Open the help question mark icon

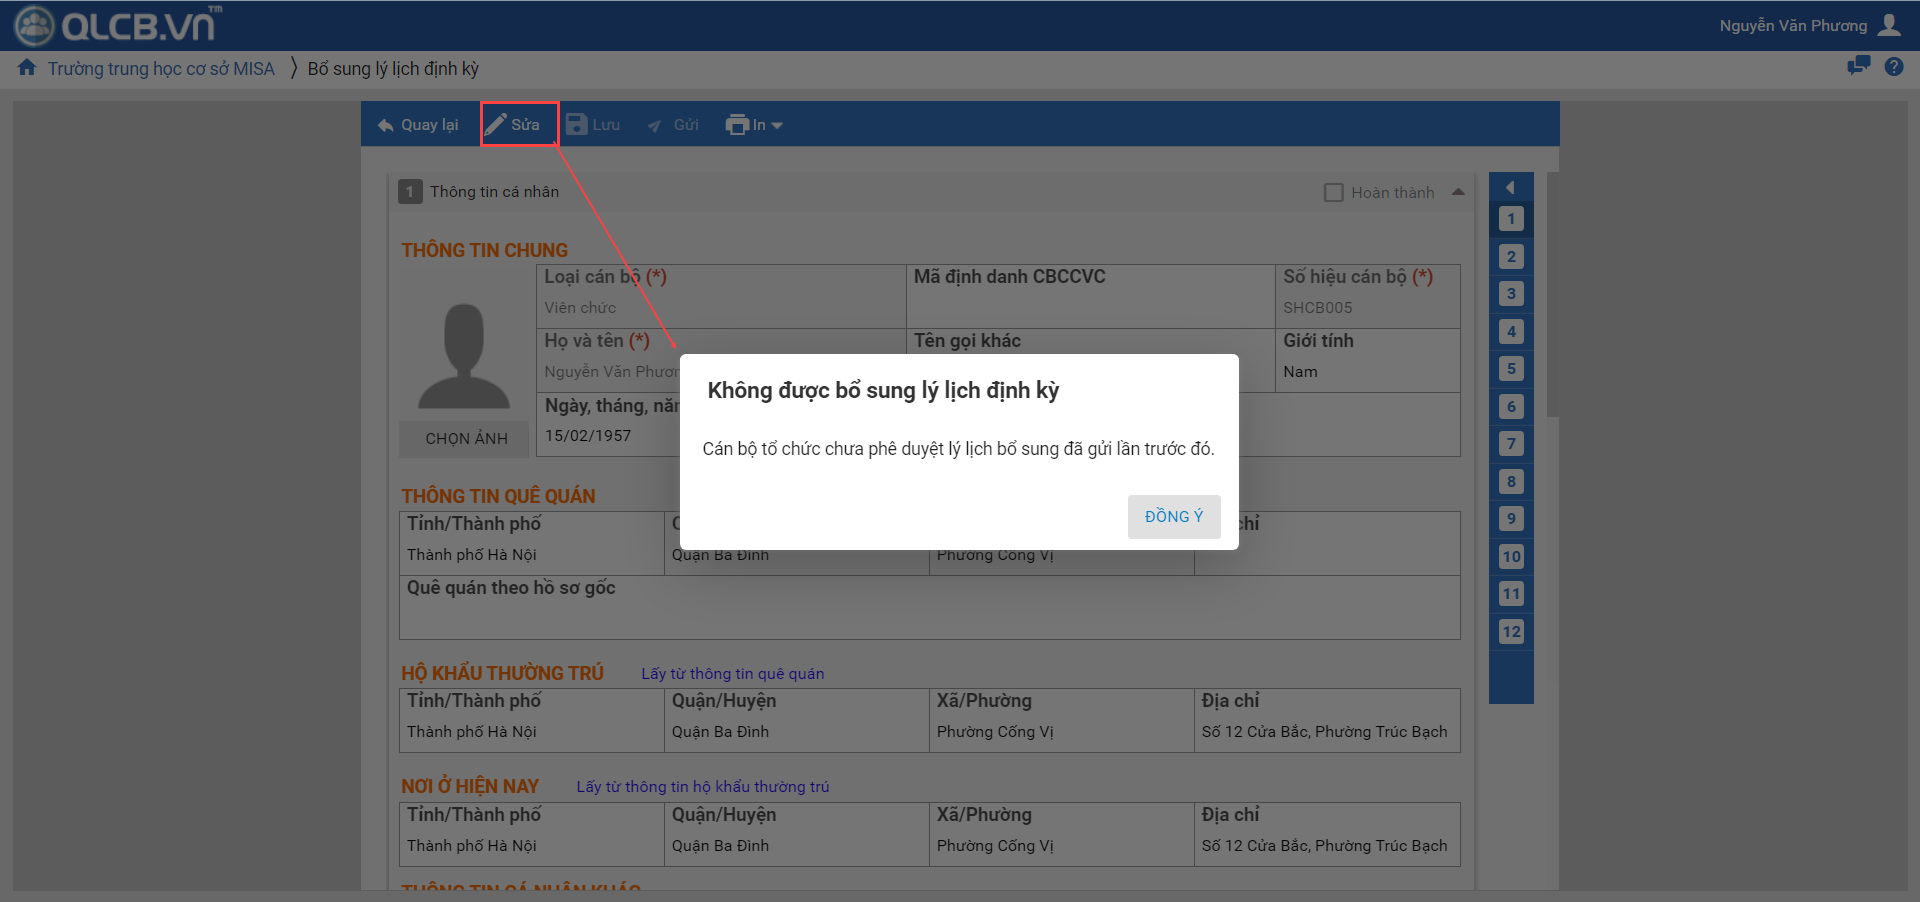click(x=1893, y=67)
